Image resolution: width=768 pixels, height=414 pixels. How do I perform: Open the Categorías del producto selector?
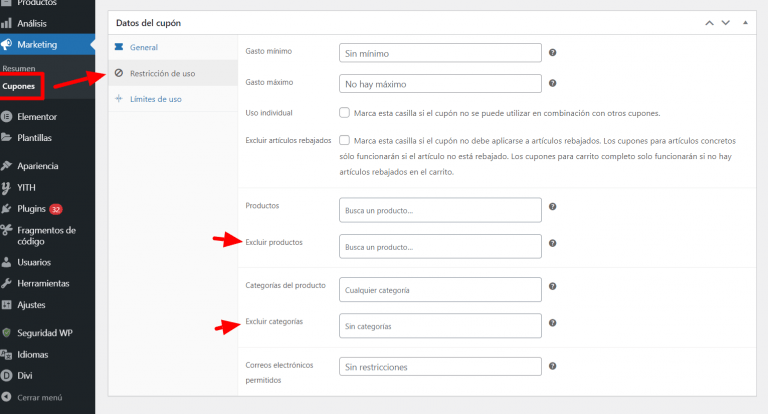(x=440, y=290)
